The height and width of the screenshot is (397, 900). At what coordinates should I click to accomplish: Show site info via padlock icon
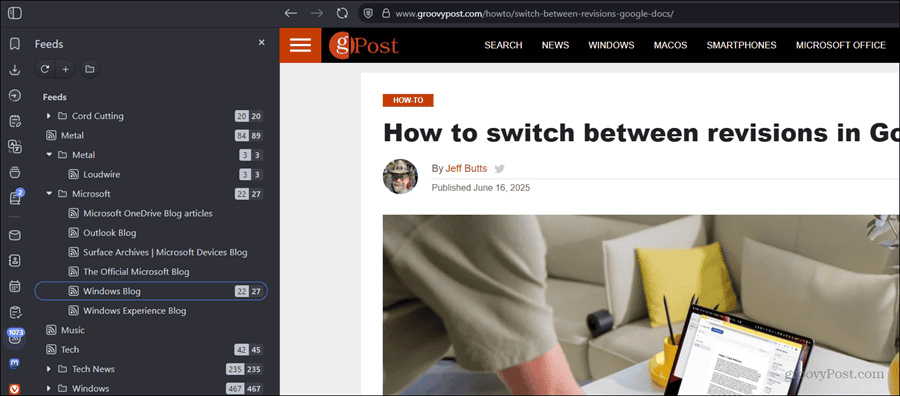386,13
